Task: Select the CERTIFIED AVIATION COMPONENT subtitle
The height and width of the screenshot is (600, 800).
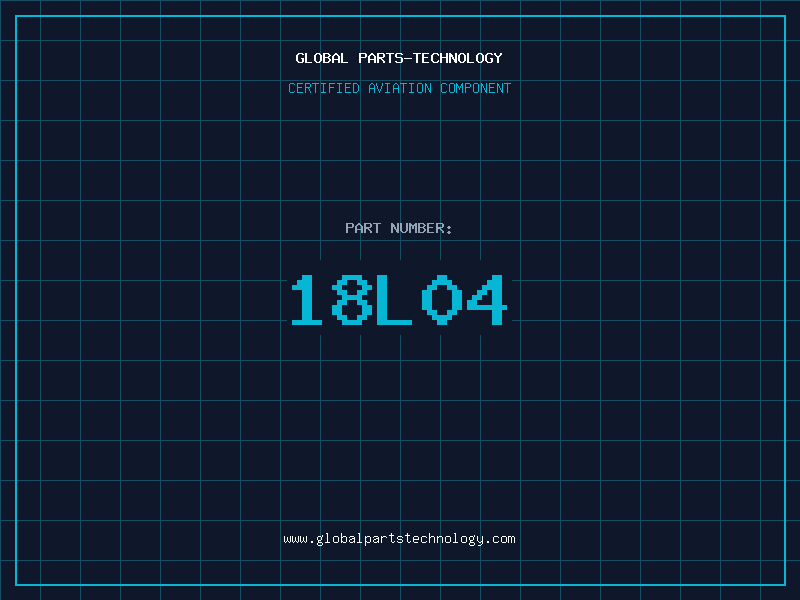Action: point(399,88)
